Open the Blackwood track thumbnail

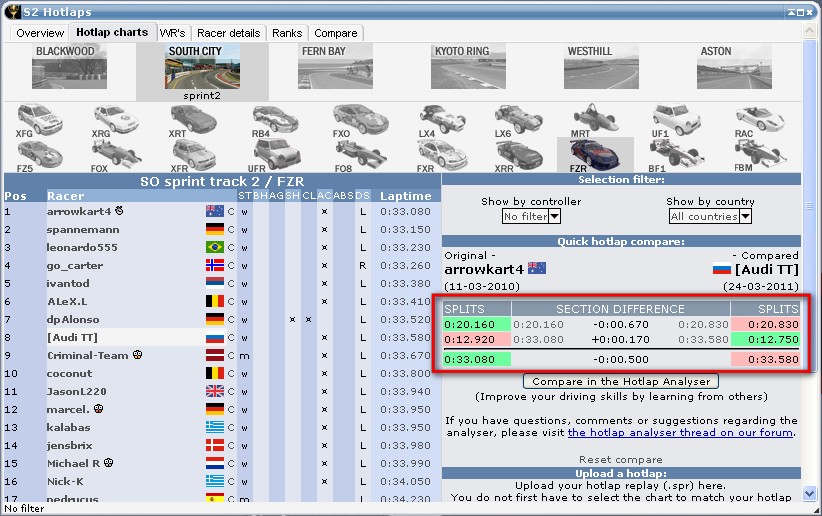[x=69, y=67]
